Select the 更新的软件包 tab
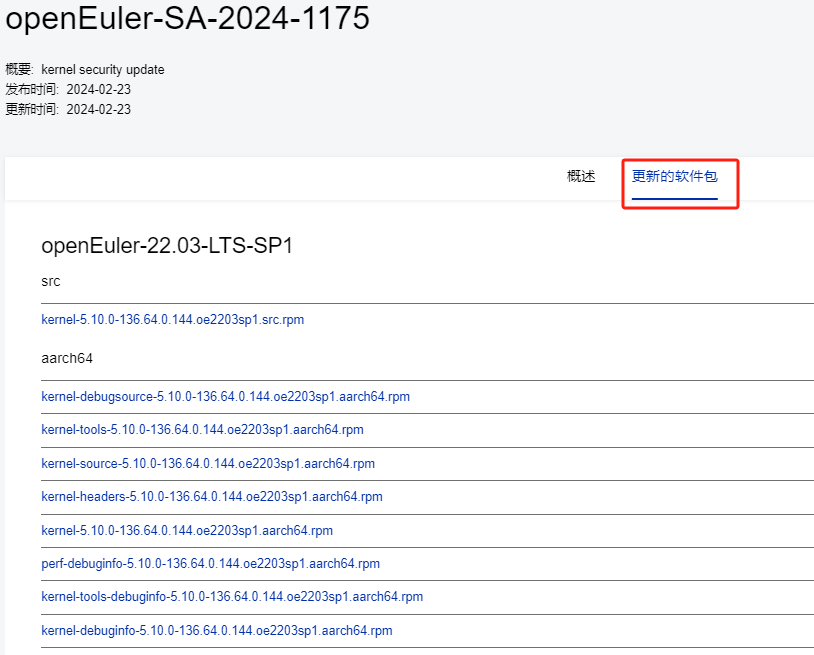 point(674,177)
